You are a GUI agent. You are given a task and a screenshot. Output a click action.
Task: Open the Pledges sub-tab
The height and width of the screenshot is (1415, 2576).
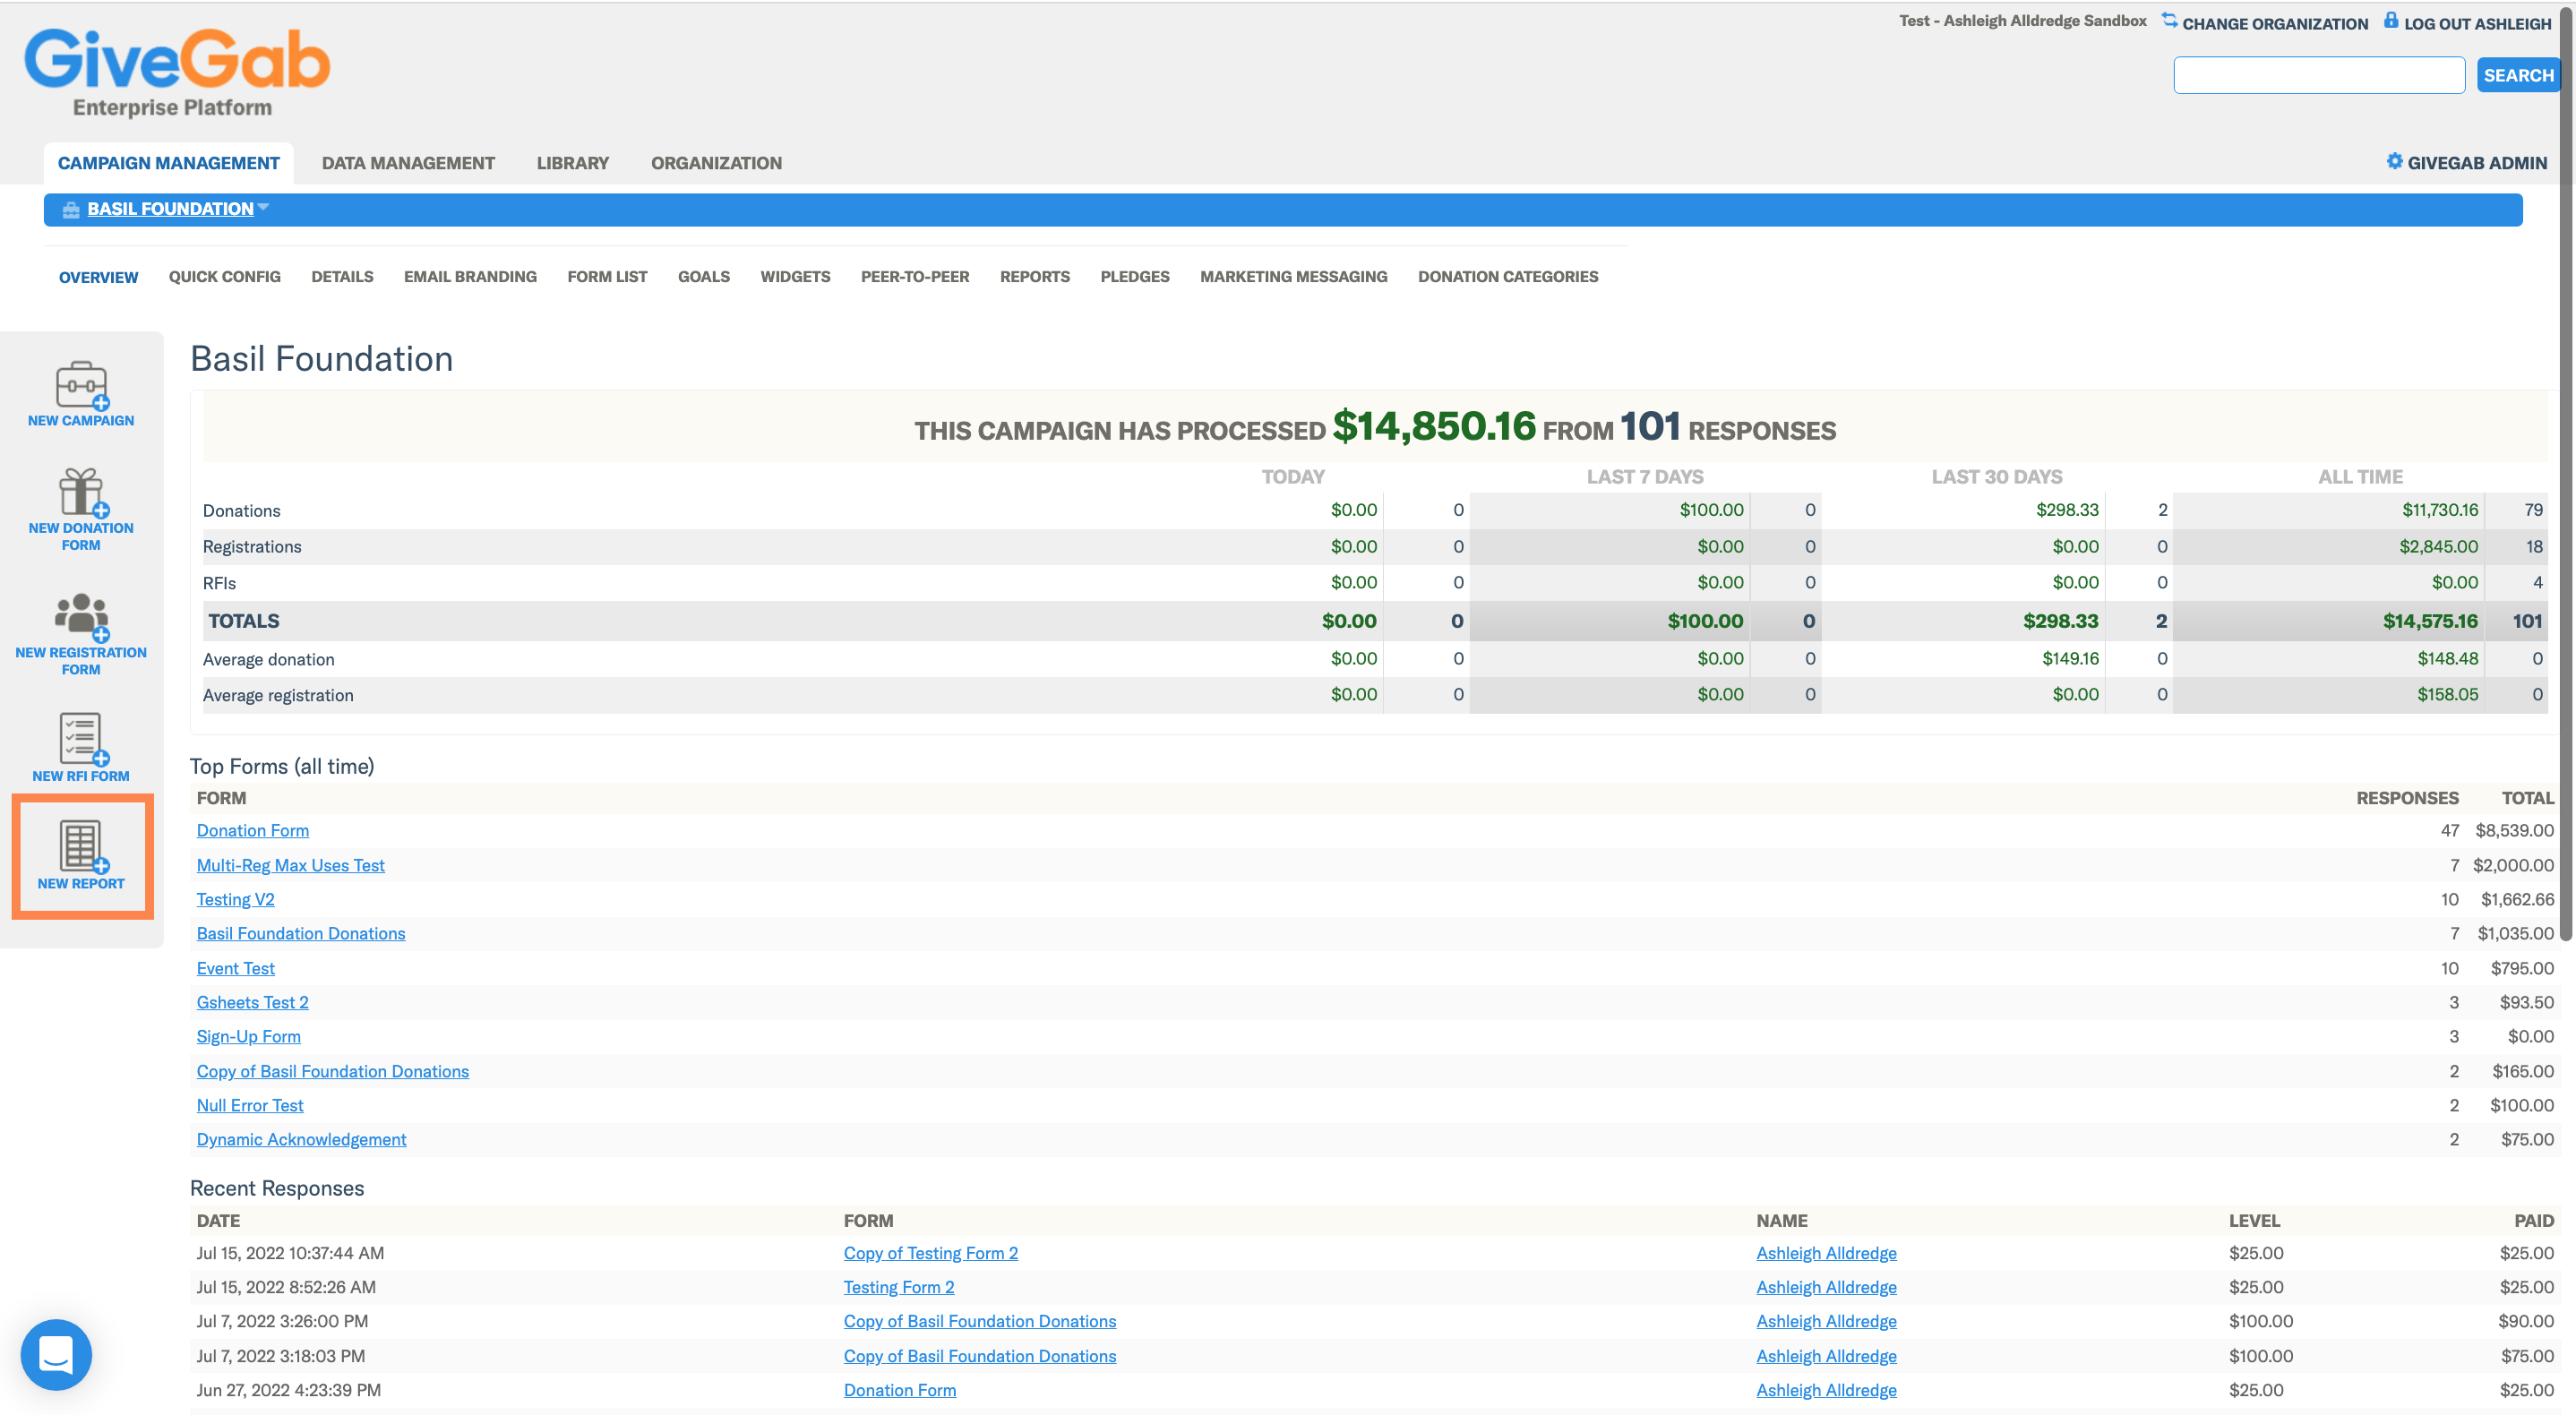coord(1136,276)
